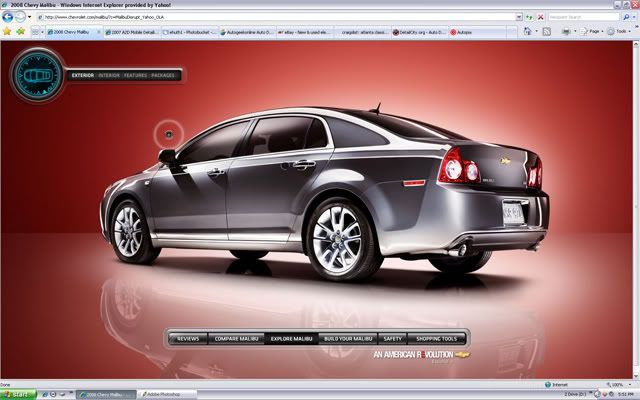Open the Tools menu

(x=619, y=31)
